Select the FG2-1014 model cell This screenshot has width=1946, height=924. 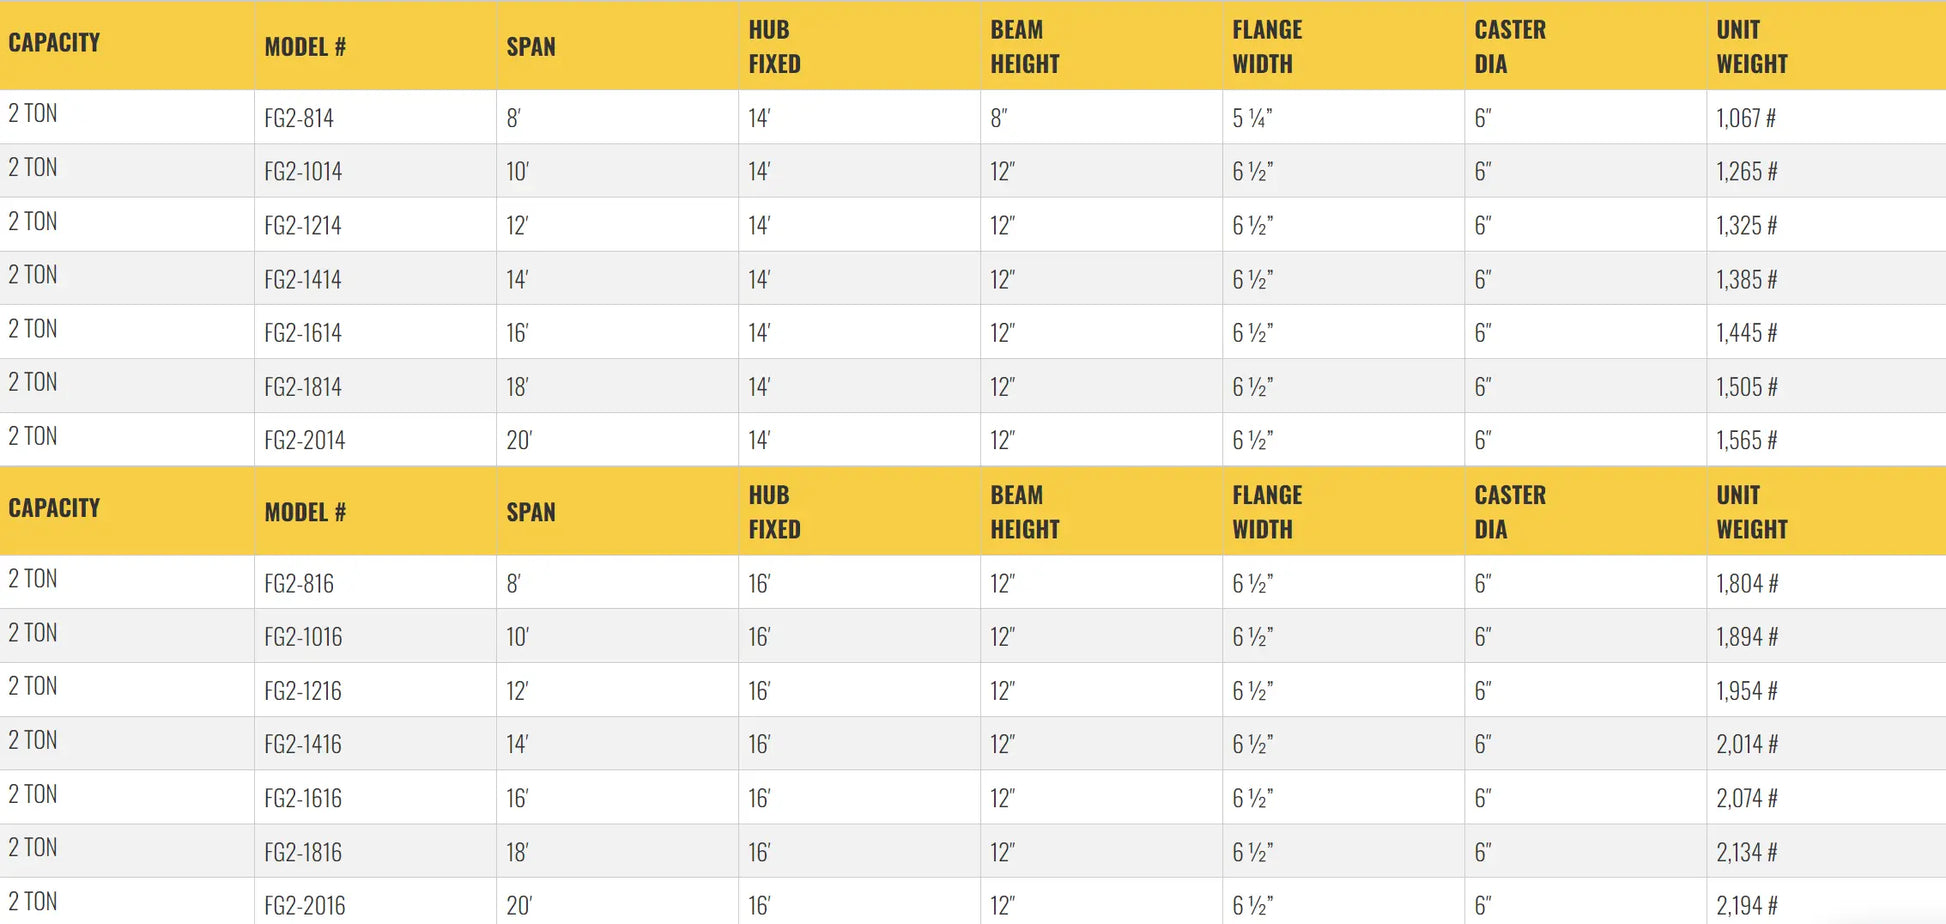303,172
